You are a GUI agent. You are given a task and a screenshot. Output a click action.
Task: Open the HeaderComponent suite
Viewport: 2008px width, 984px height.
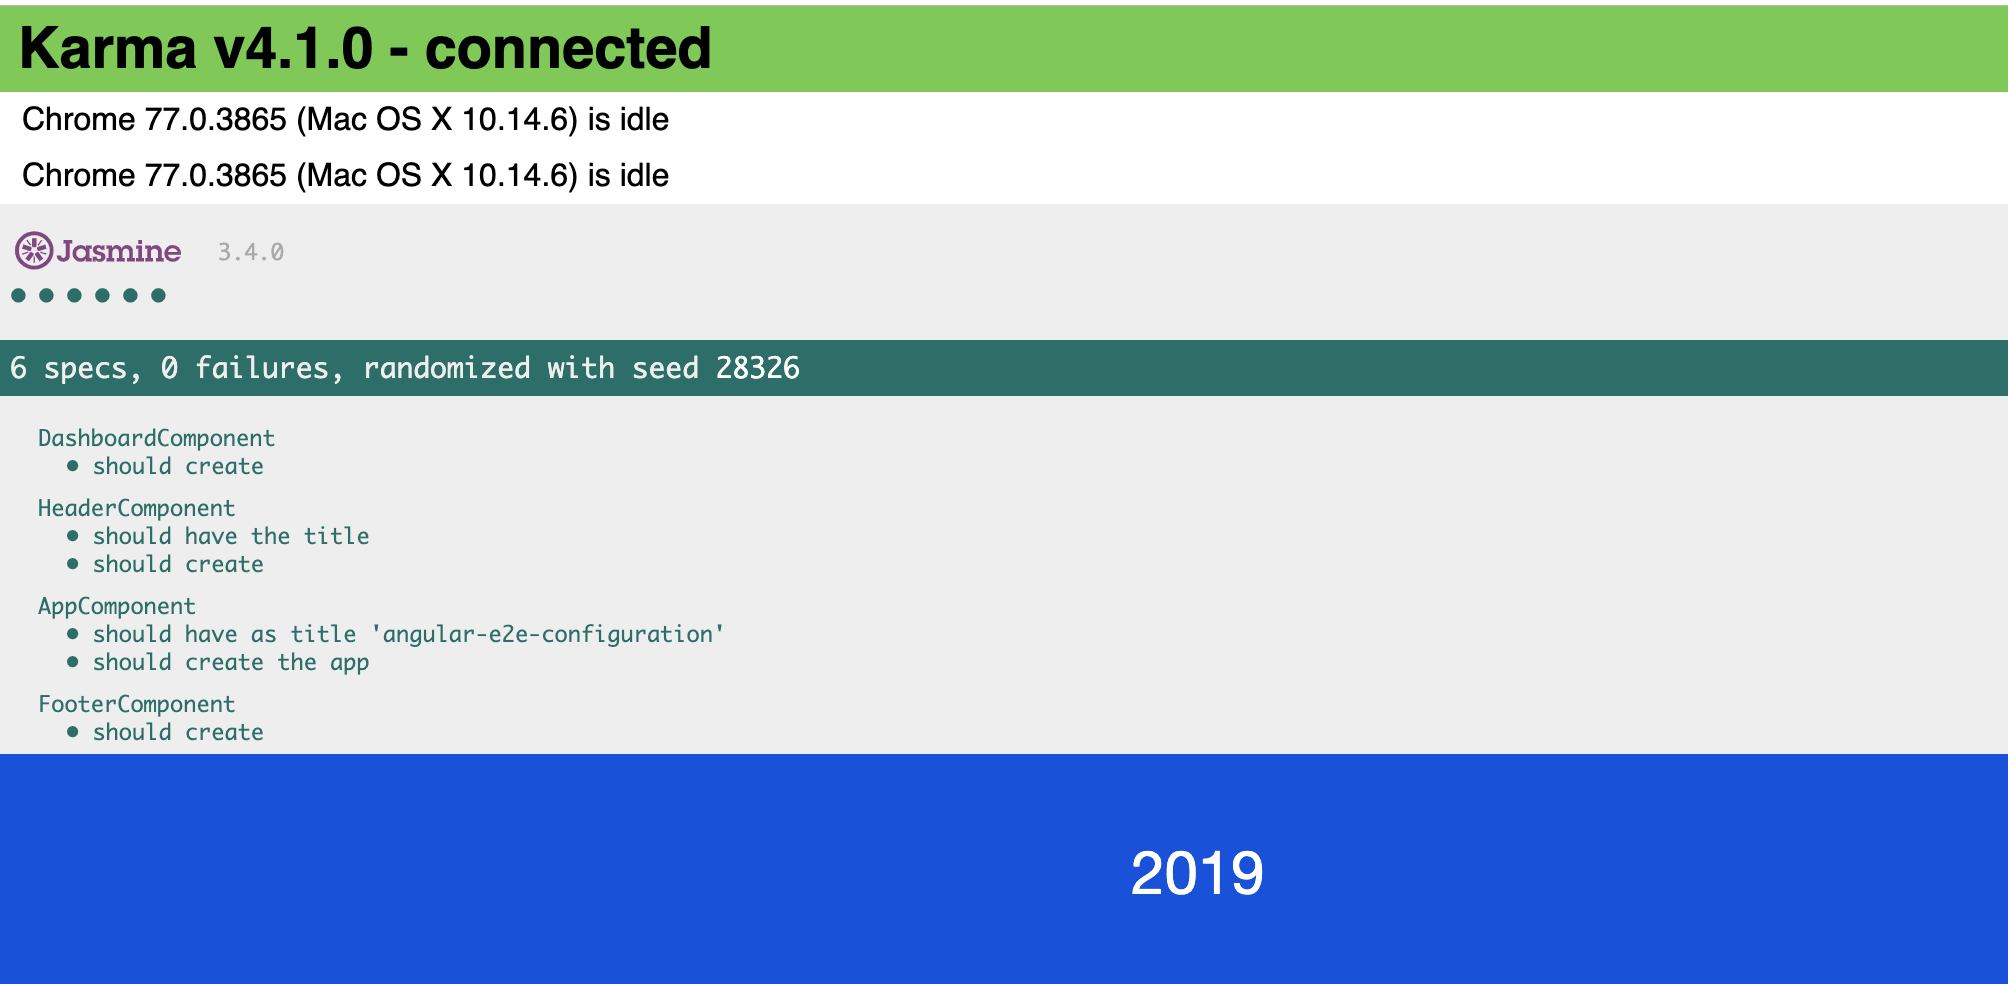click(x=137, y=508)
